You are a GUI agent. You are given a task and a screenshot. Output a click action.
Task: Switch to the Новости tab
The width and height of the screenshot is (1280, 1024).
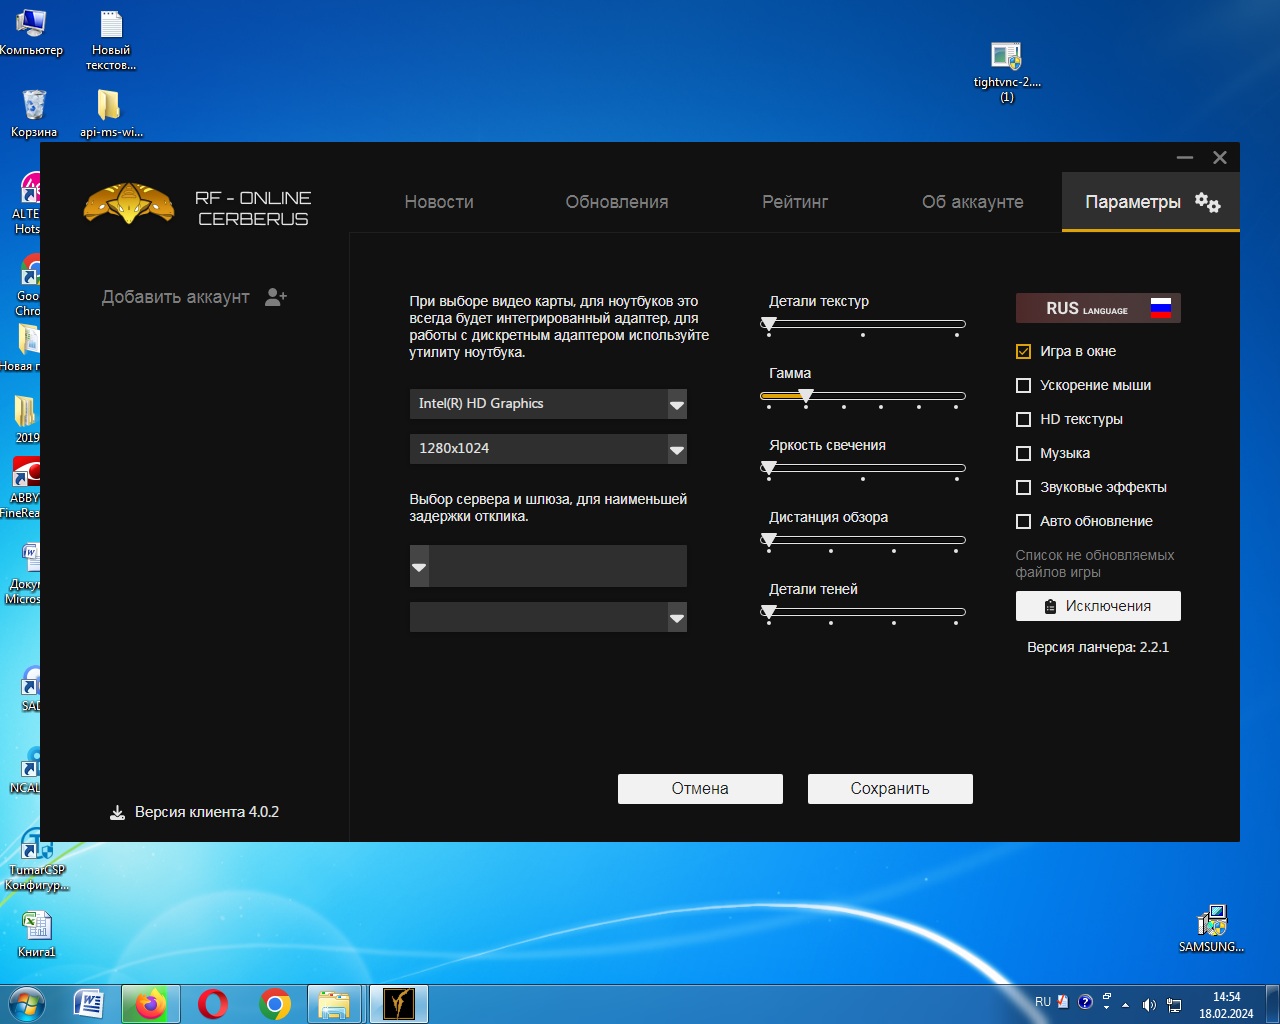tap(439, 202)
